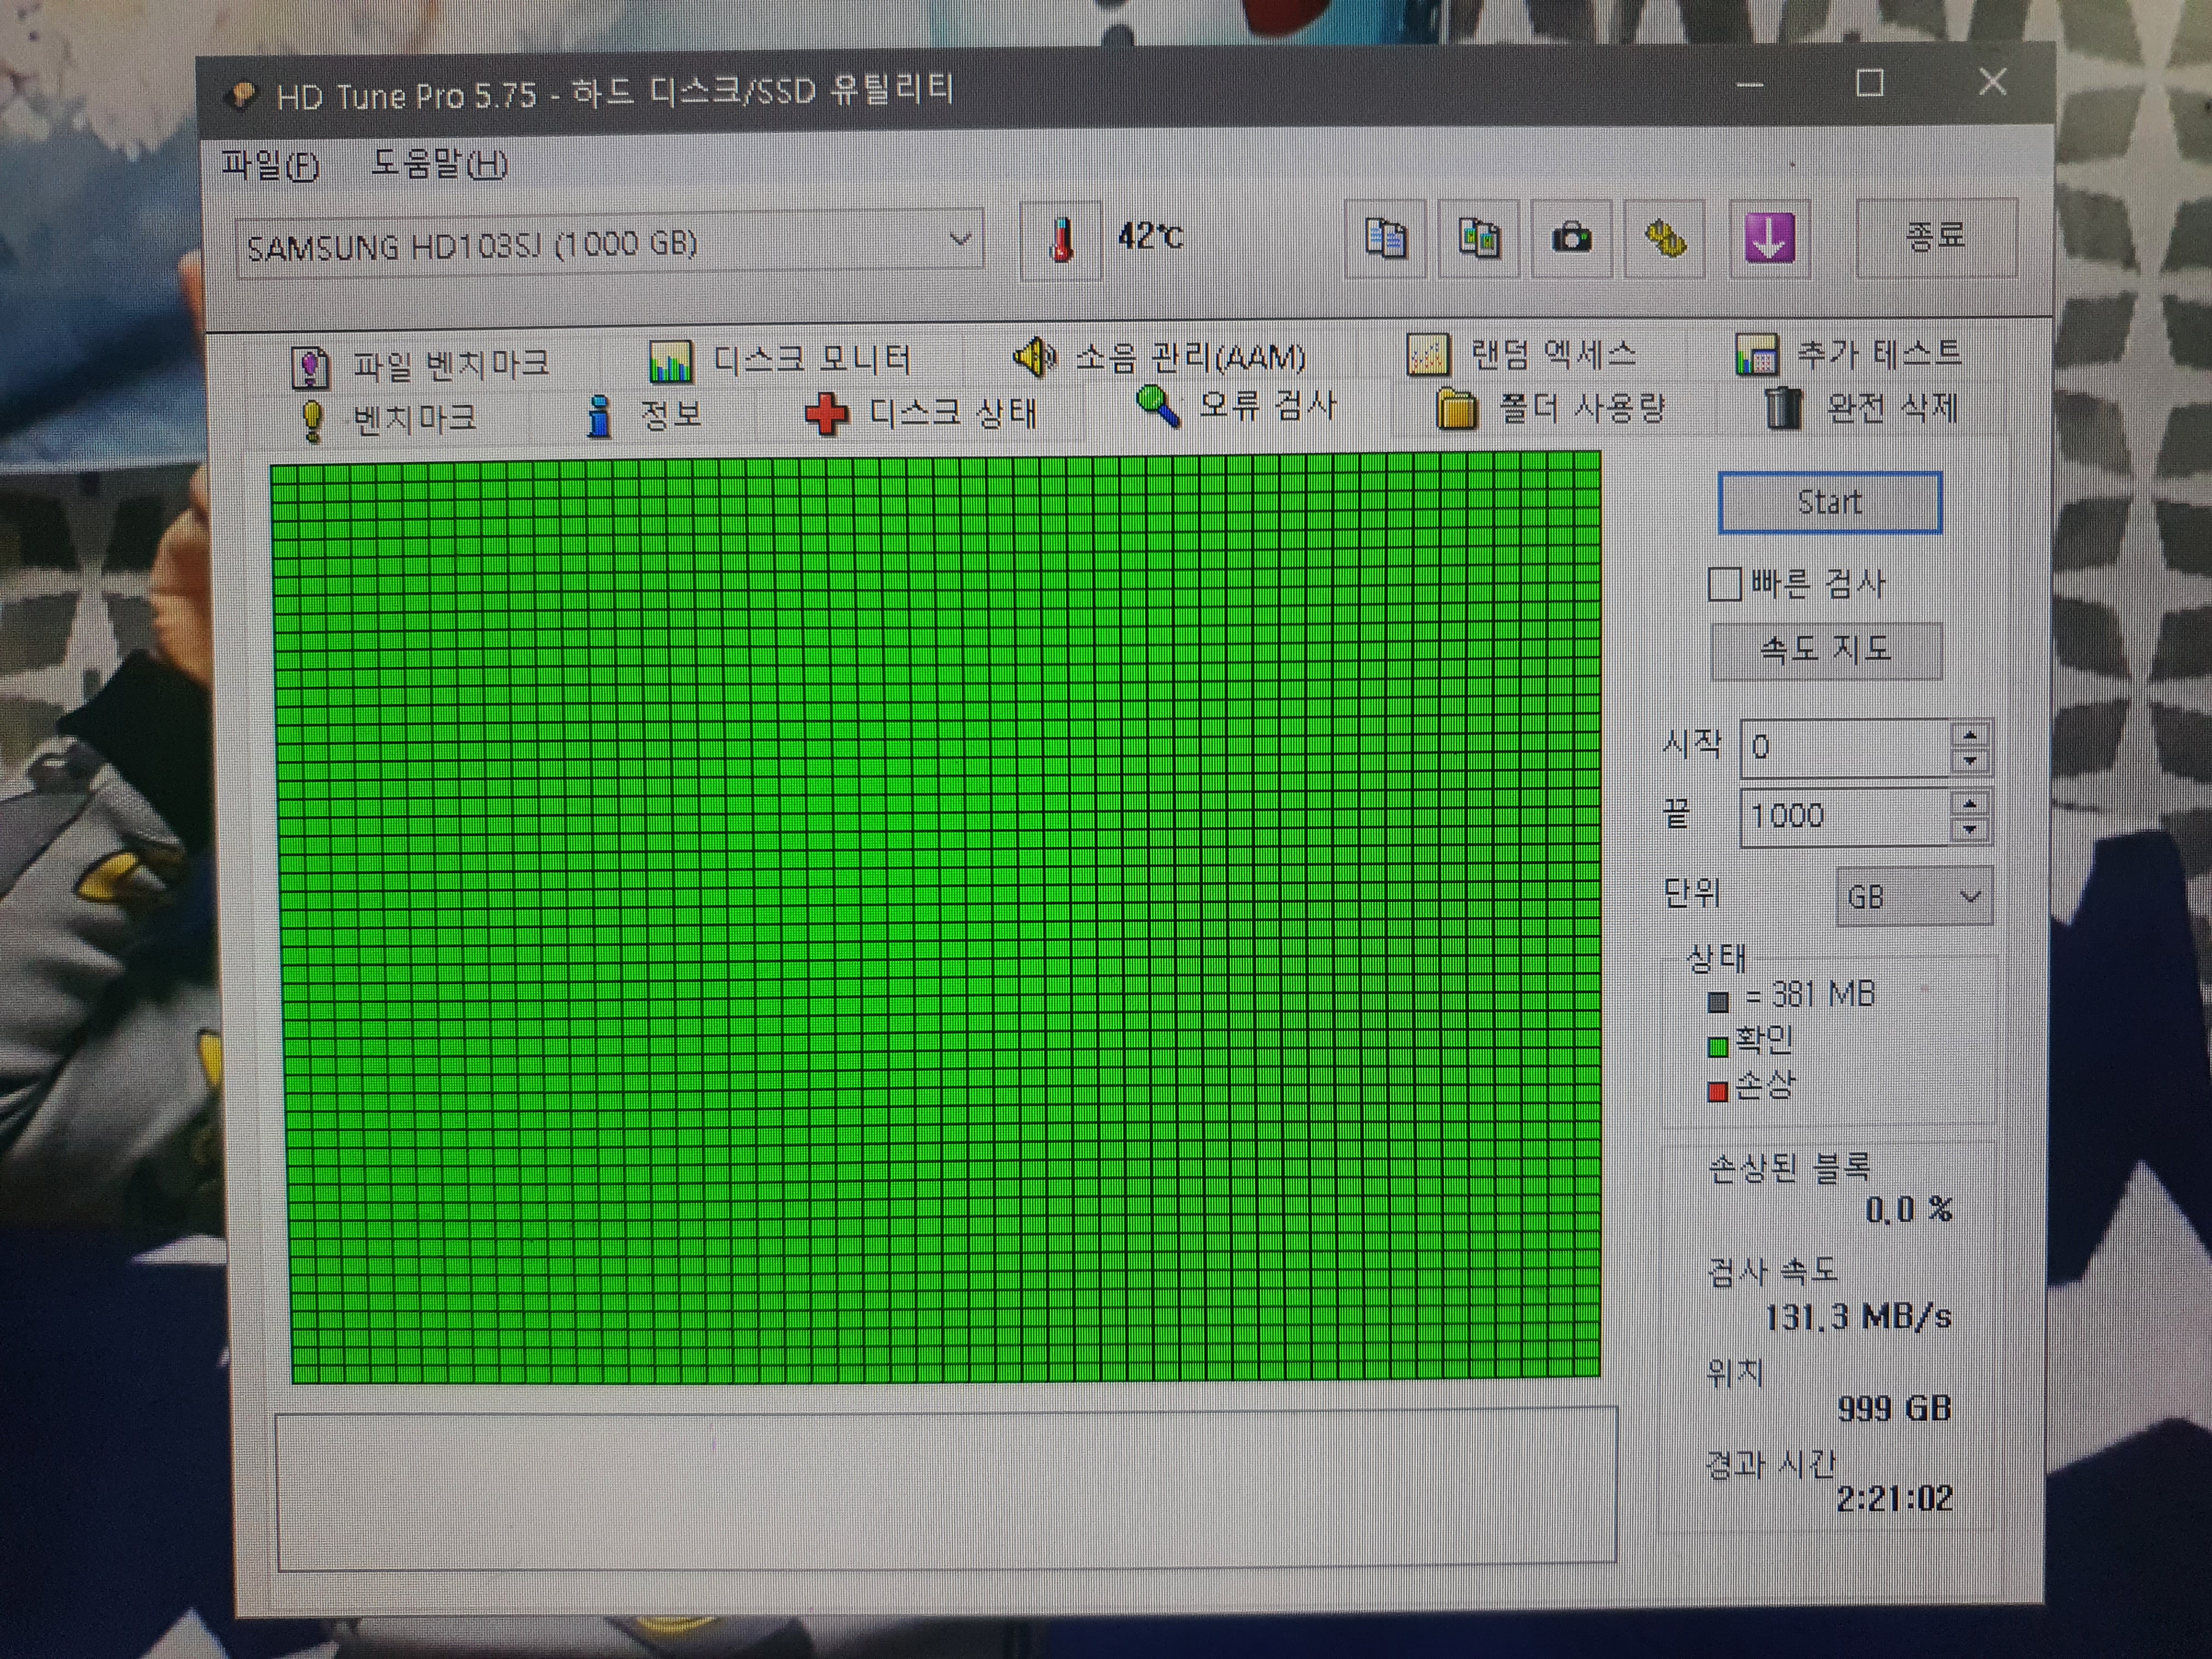This screenshot has width=2212, height=1659.
Task: Increase the 시작 value with up arrow
Action: click(x=1969, y=736)
